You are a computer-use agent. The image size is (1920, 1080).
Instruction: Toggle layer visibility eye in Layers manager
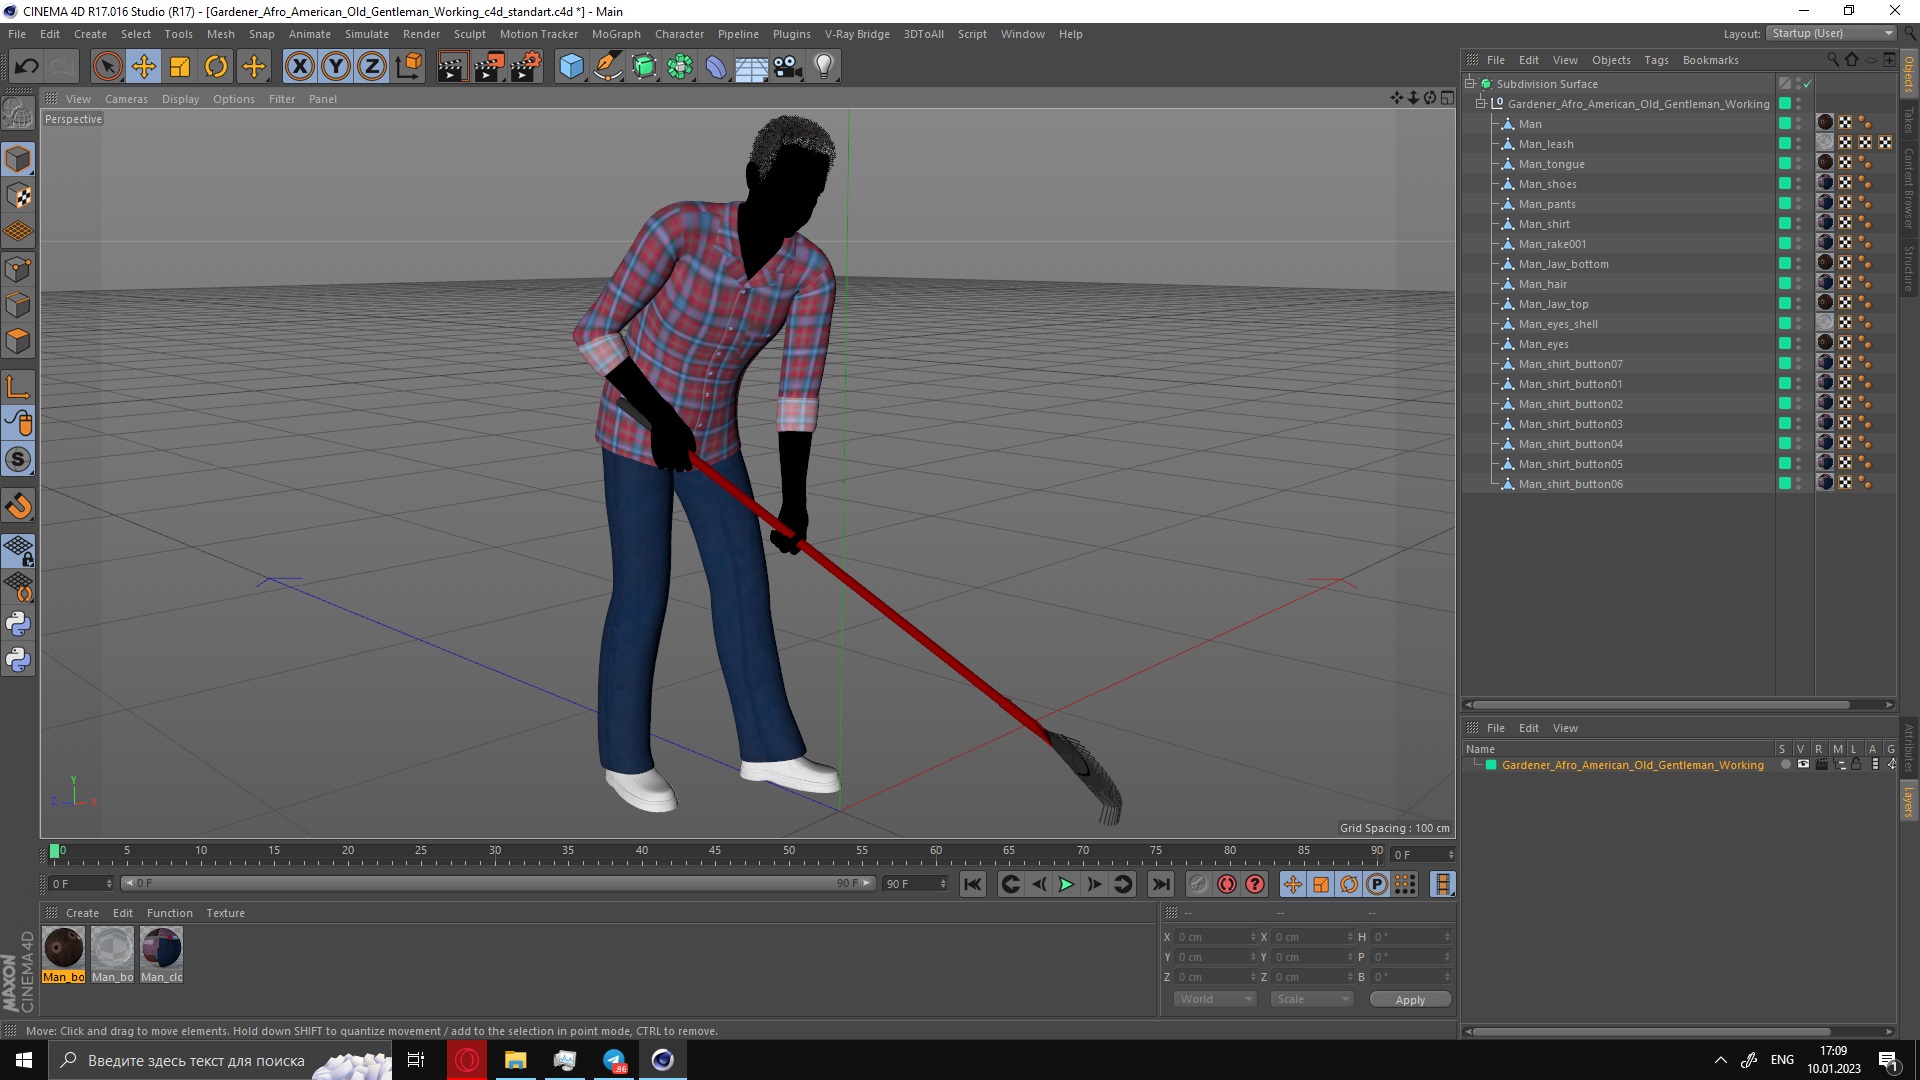1803,765
